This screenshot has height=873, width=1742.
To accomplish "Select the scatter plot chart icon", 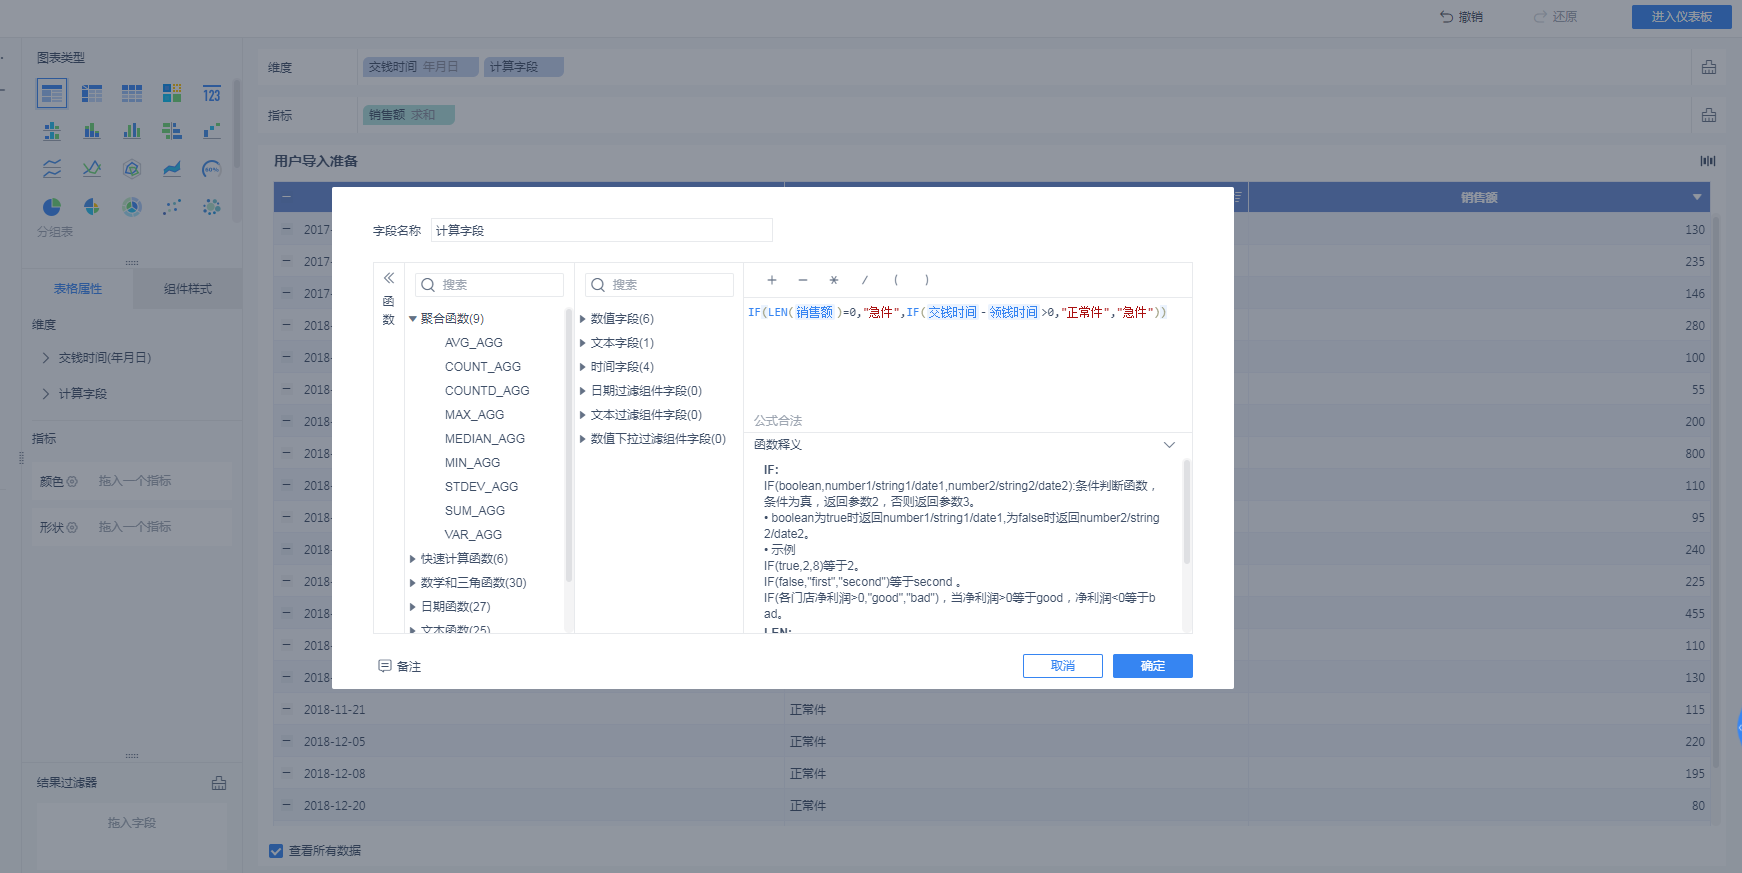I will [x=172, y=207].
